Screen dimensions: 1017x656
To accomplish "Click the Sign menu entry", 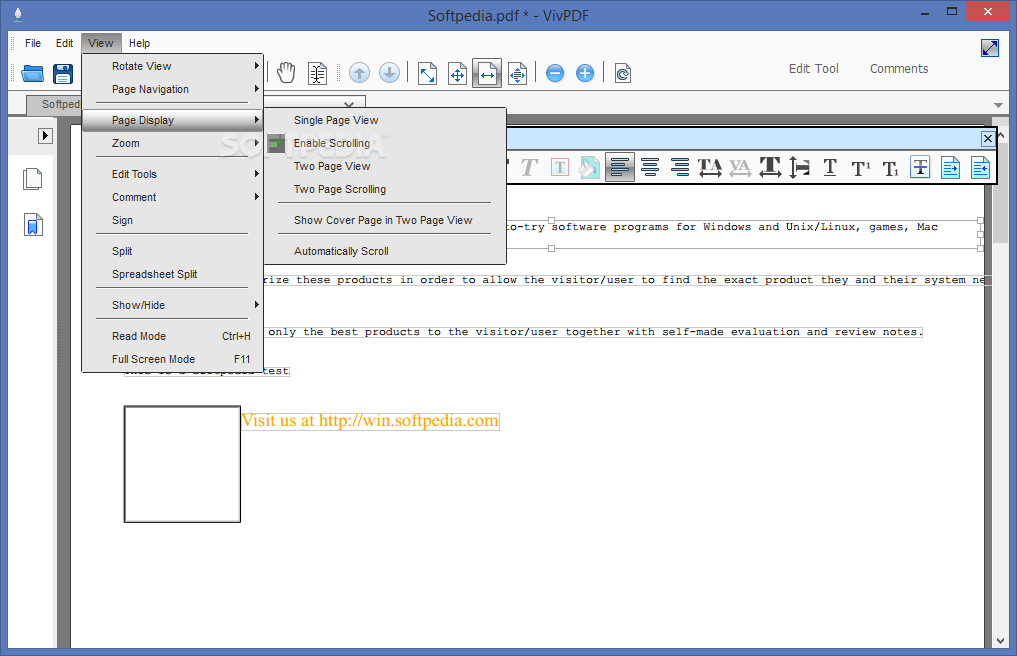I will [173, 221].
